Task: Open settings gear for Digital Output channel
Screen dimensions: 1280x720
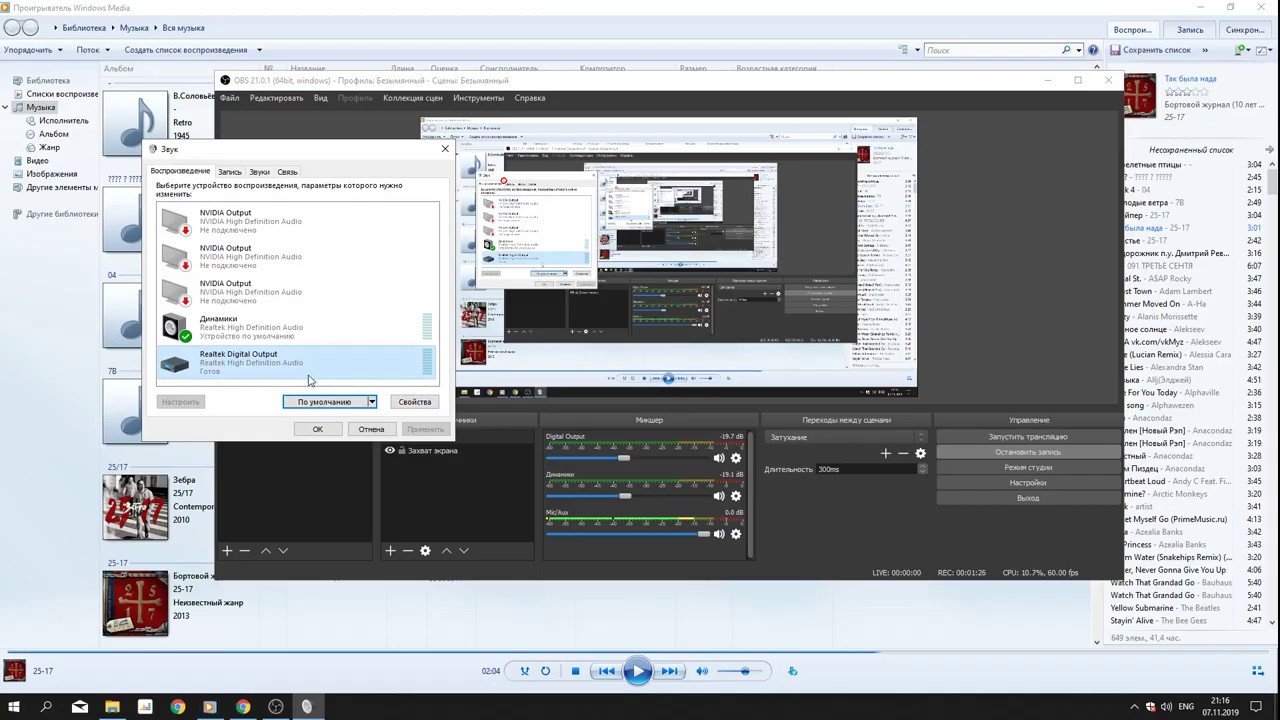Action: pos(736,458)
